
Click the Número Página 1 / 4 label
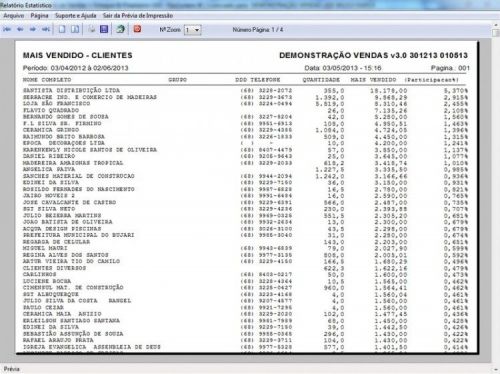(258, 30)
